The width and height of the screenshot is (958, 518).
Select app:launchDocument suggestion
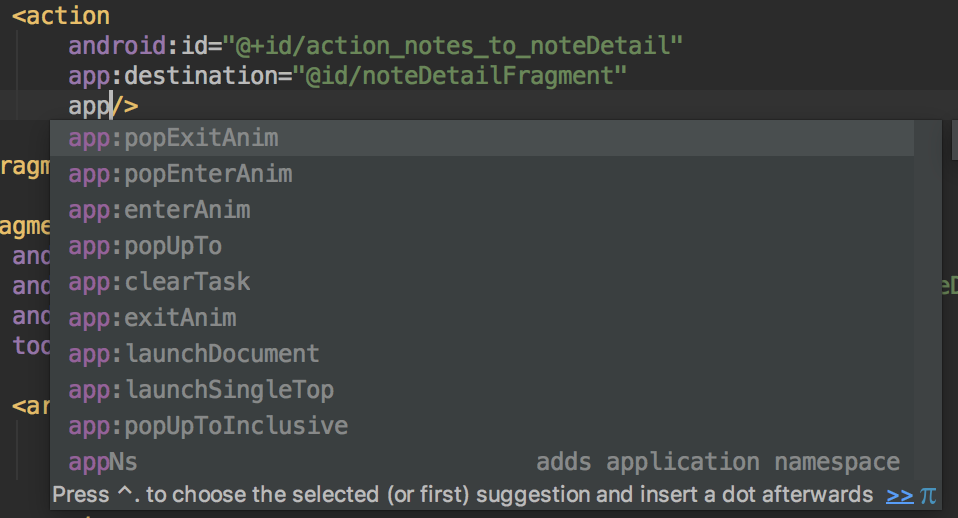[481, 354]
